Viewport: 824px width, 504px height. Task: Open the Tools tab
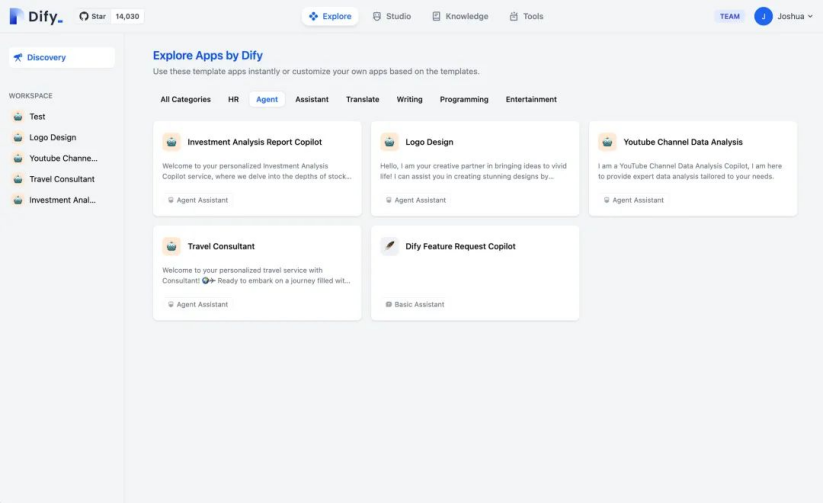click(x=526, y=16)
